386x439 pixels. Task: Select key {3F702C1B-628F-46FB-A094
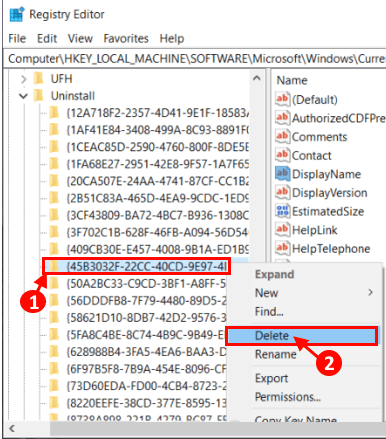pos(158,232)
